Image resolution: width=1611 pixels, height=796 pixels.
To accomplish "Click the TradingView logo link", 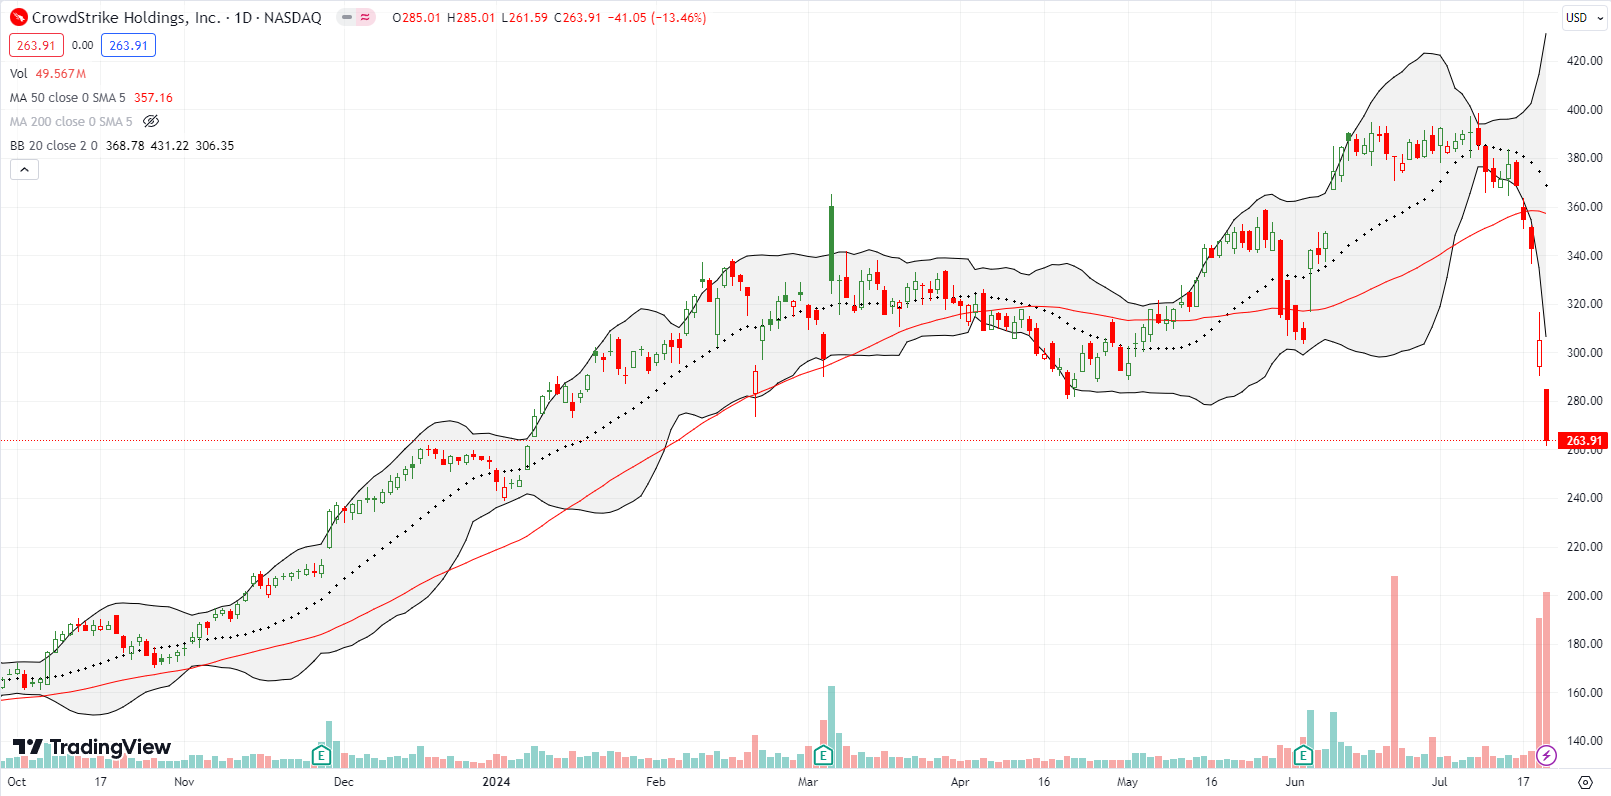I will point(92,747).
